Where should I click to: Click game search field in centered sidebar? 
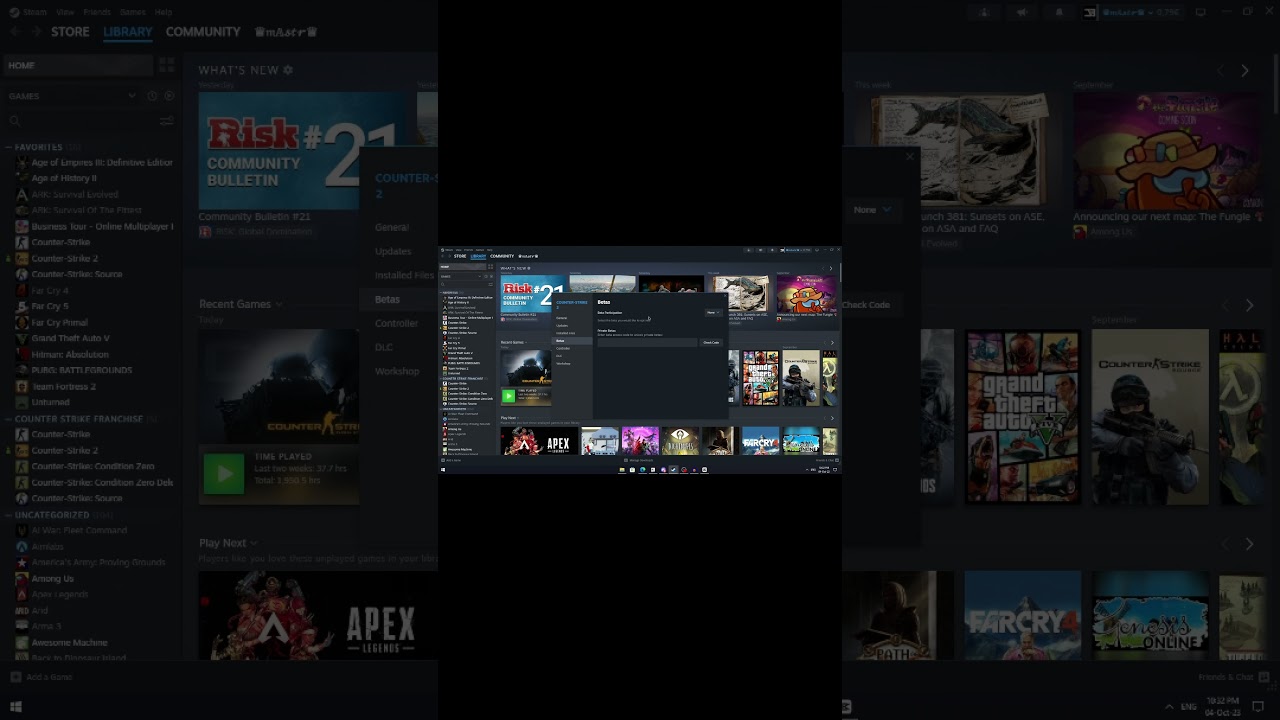pyautogui.click(x=463, y=284)
